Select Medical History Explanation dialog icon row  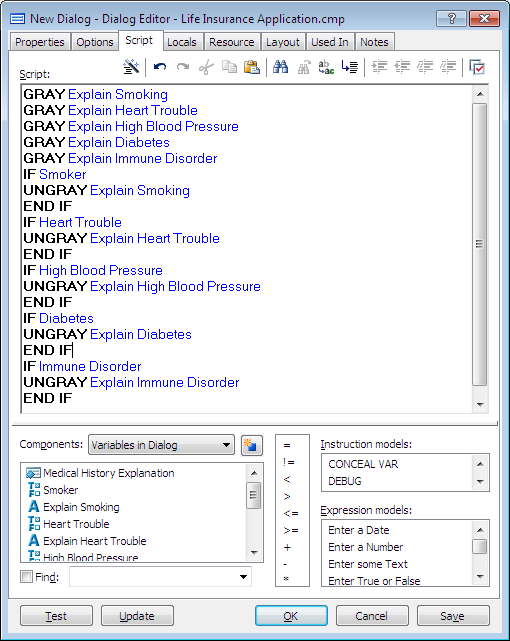(x=135, y=473)
